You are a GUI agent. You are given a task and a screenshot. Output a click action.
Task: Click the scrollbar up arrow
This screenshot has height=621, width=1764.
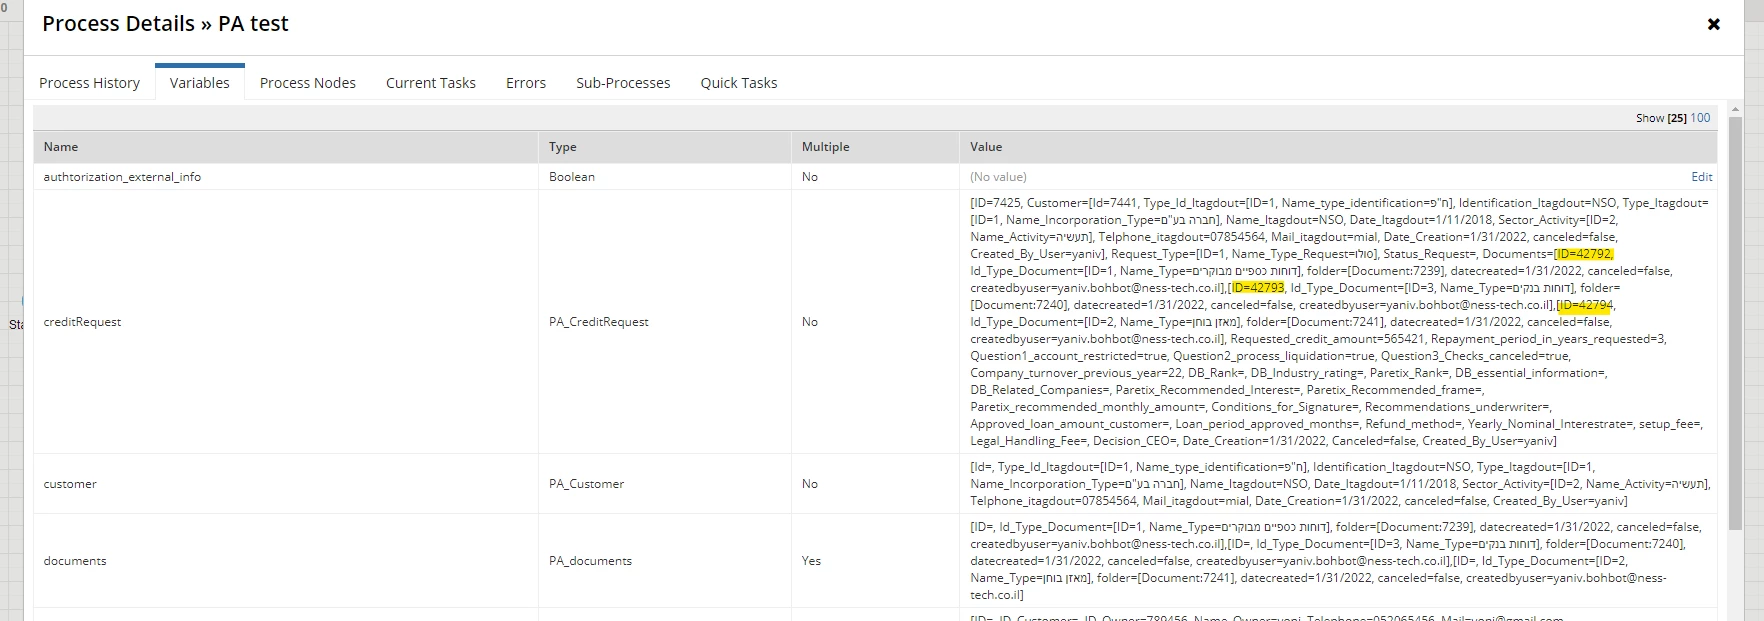click(1735, 108)
